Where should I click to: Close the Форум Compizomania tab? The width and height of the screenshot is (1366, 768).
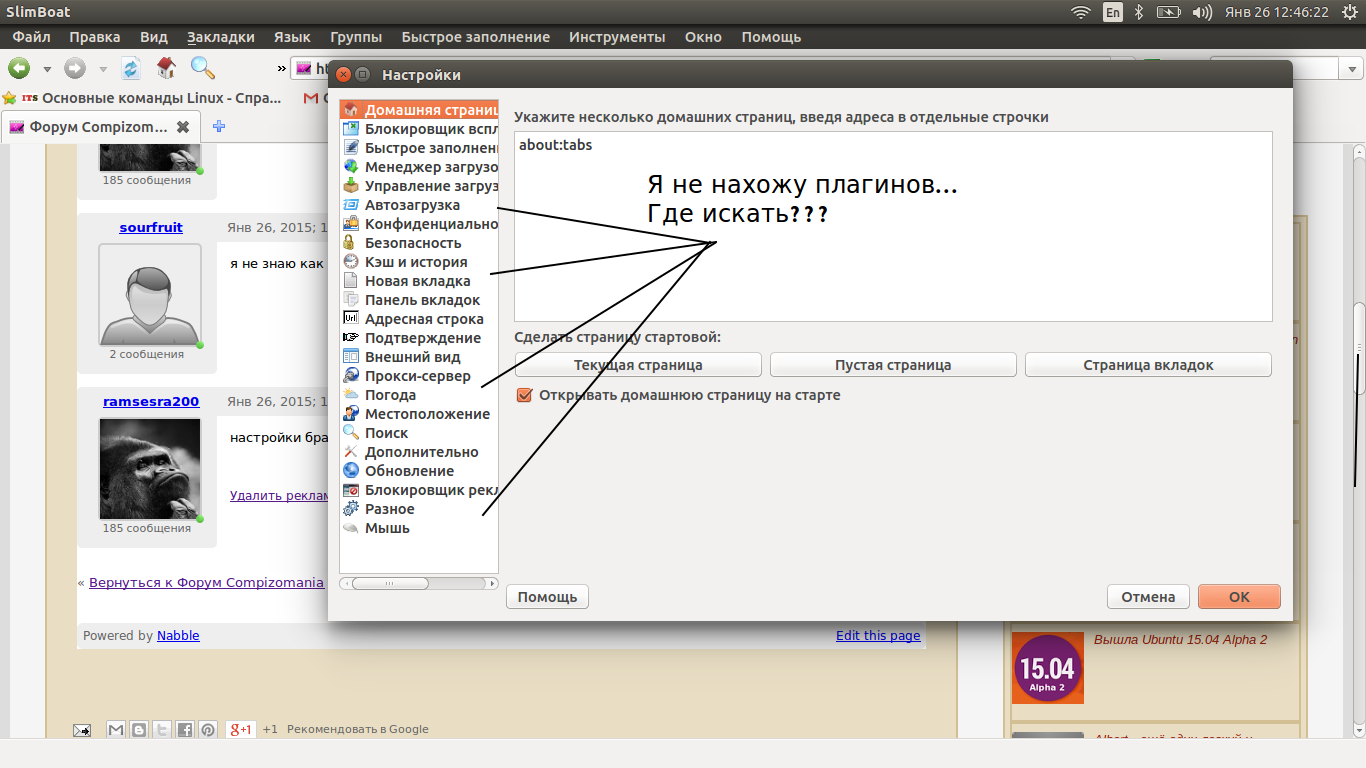[183, 127]
